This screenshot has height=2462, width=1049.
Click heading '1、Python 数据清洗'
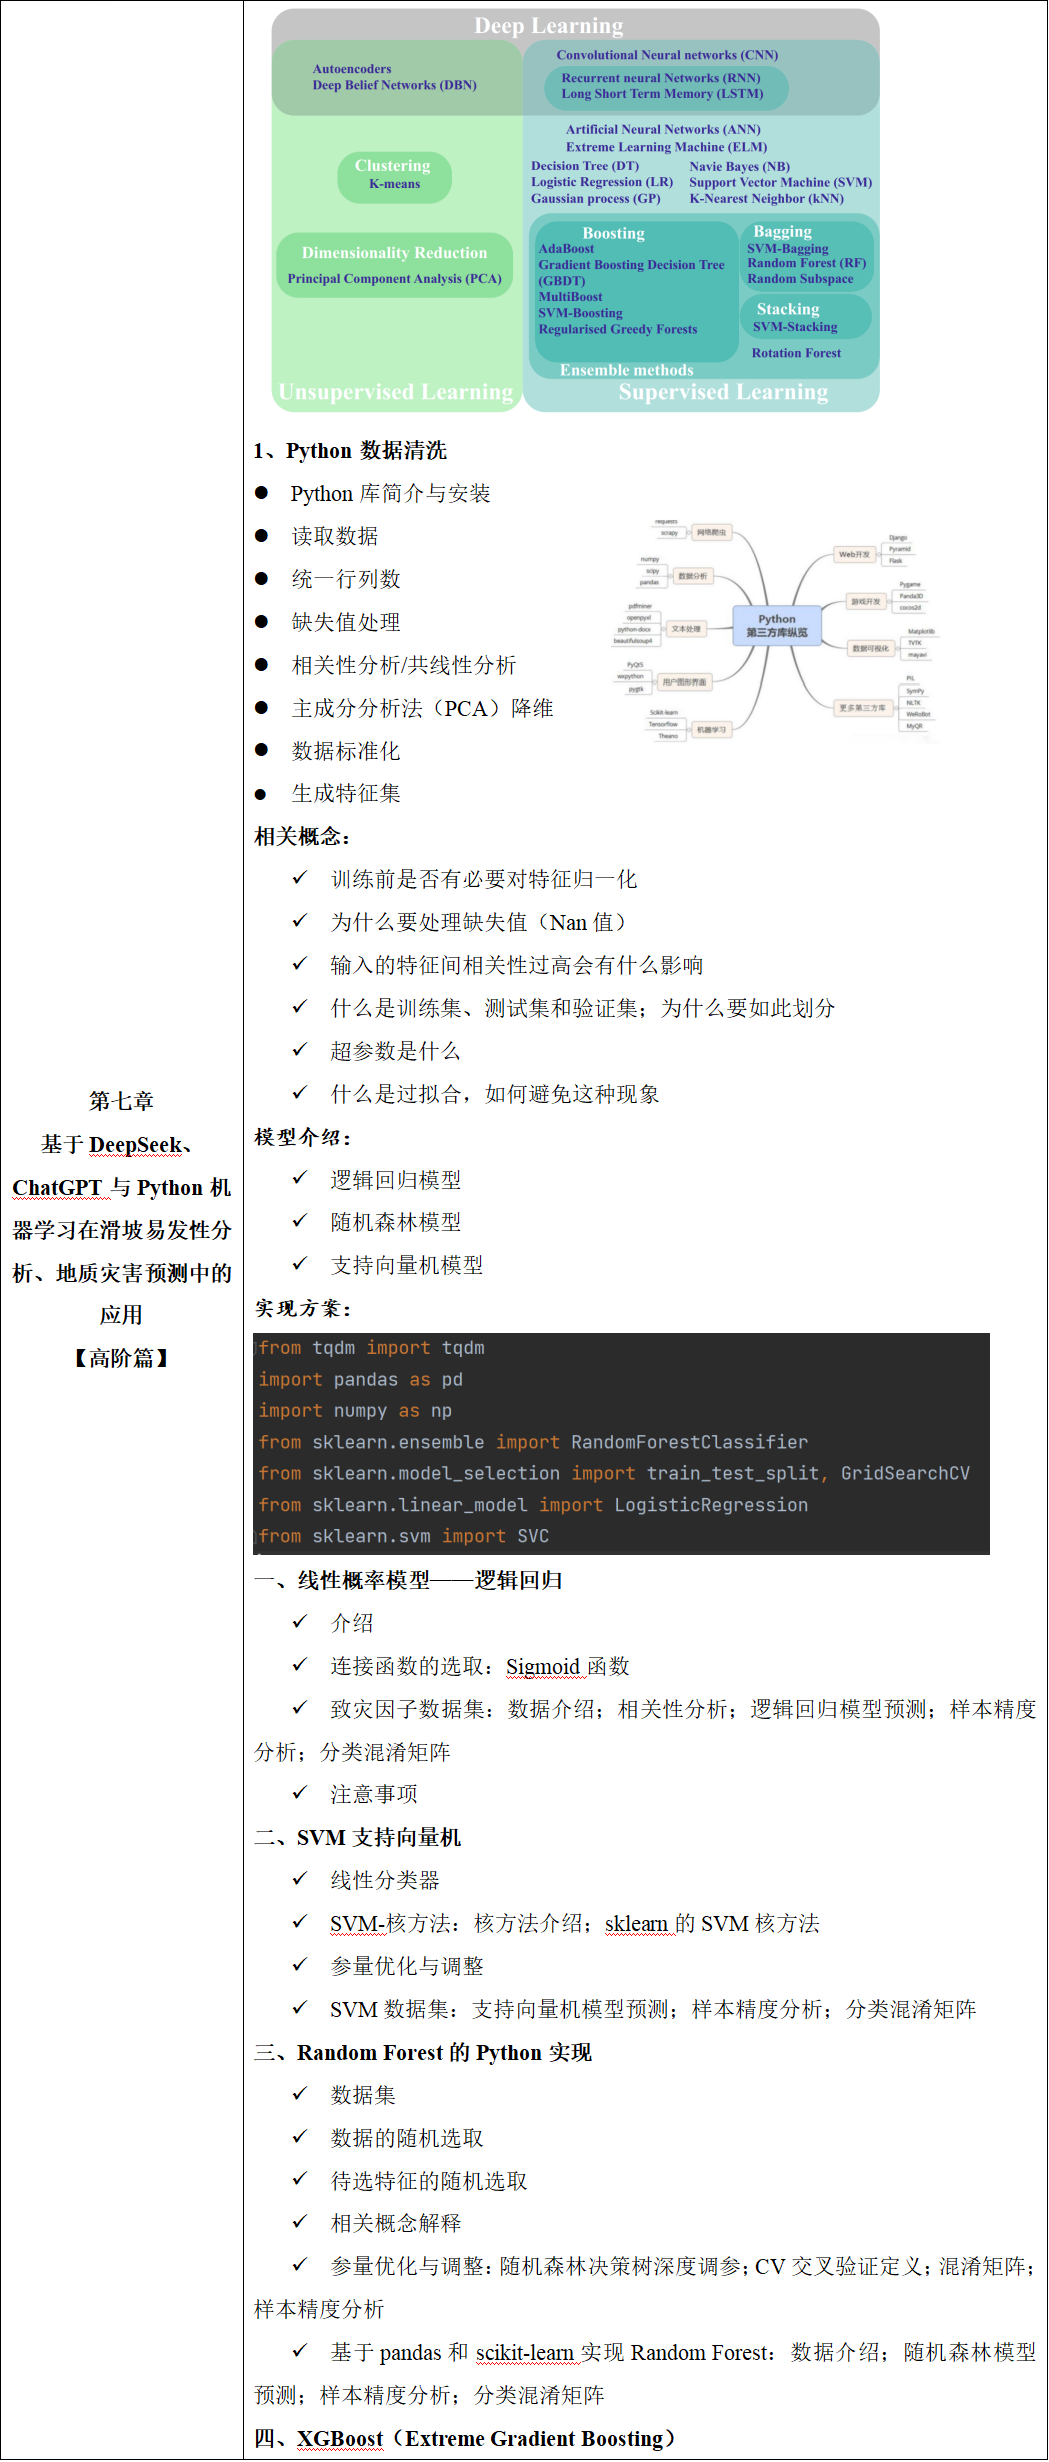coord(350,450)
